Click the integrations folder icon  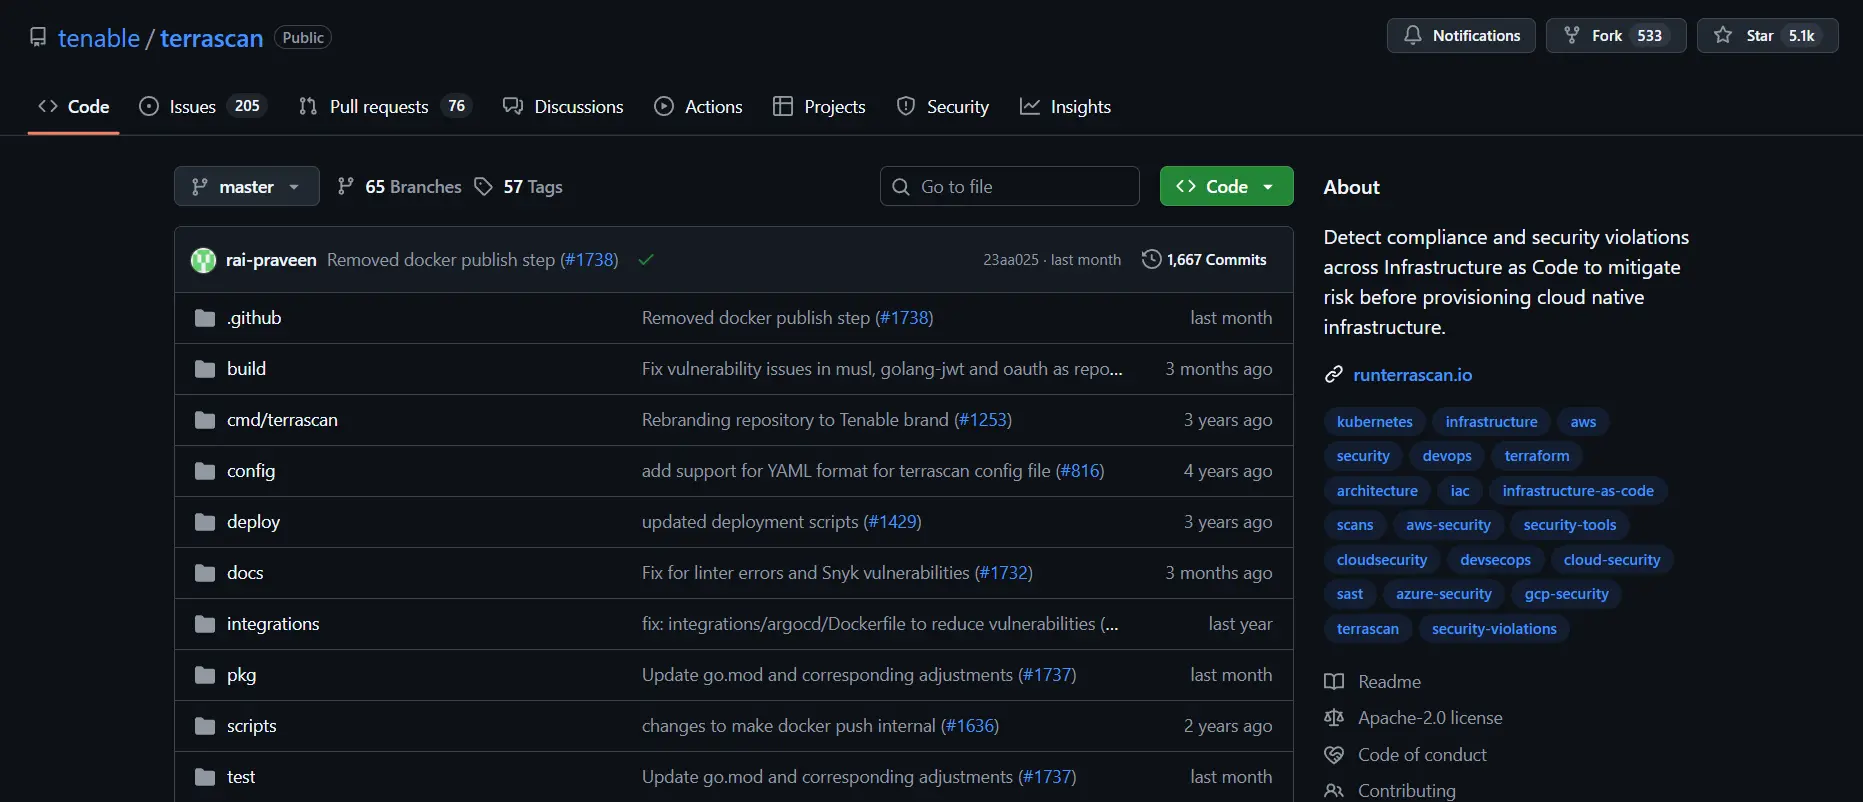click(205, 624)
